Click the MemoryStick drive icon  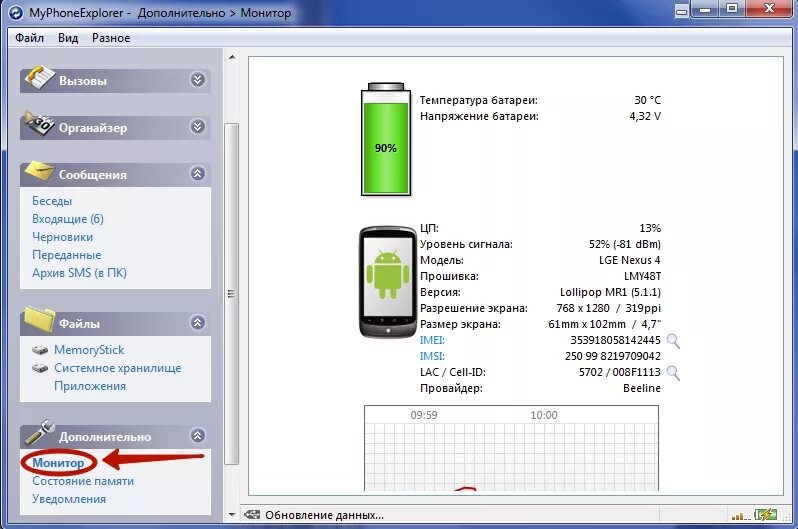tap(40, 350)
